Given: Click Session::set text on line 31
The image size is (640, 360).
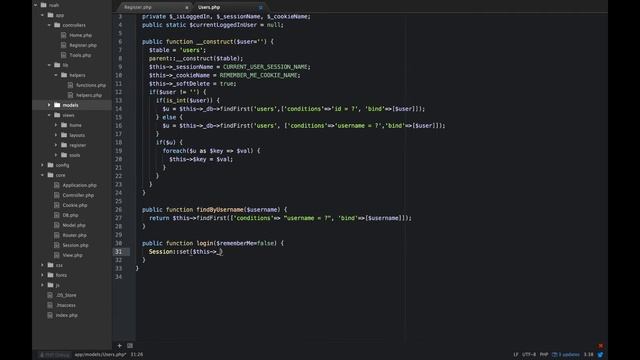Looking at the screenshot, I should pos(169,252).
